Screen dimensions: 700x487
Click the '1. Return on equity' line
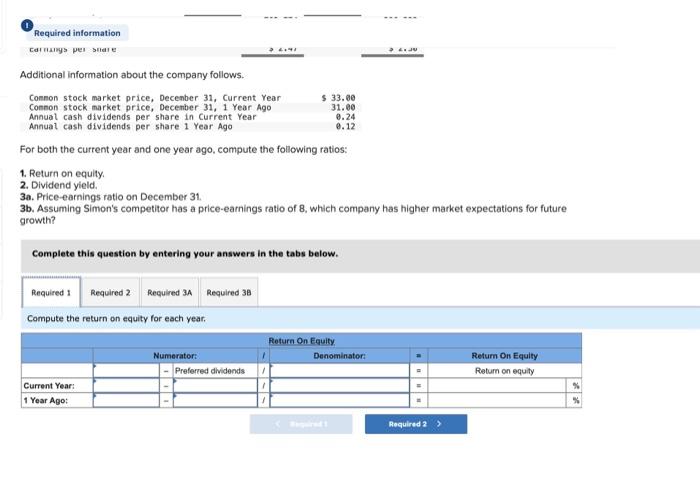coord(62,173)
